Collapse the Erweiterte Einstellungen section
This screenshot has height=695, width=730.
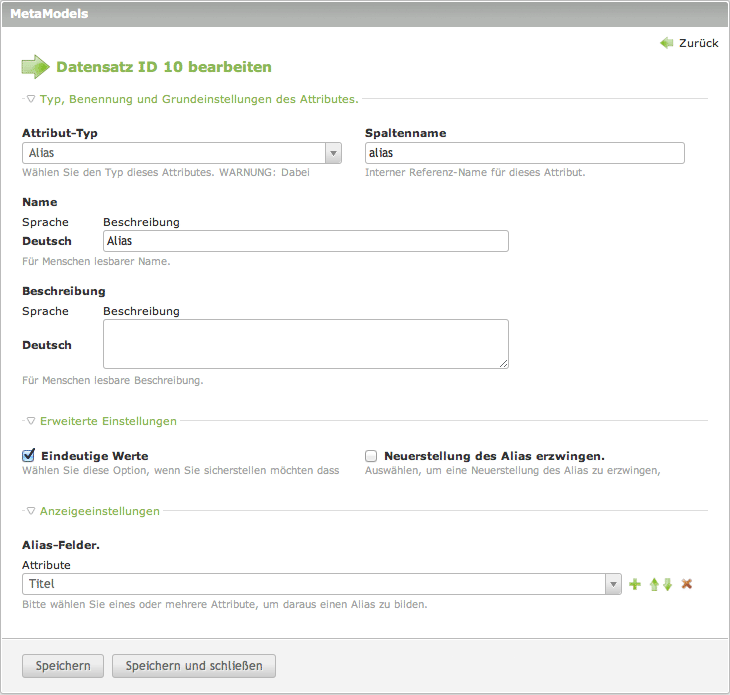coord(101,421)
